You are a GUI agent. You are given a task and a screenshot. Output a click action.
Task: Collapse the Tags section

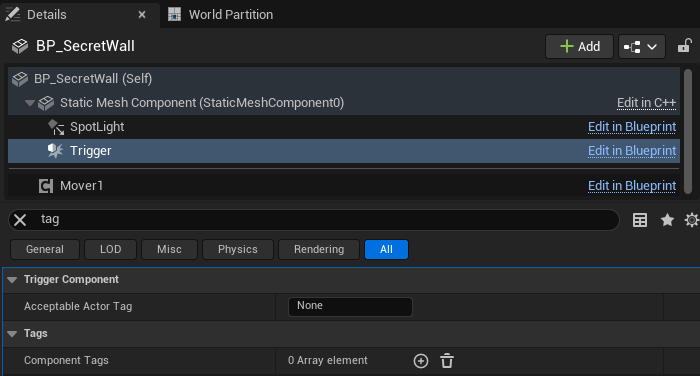coord(12,334)
